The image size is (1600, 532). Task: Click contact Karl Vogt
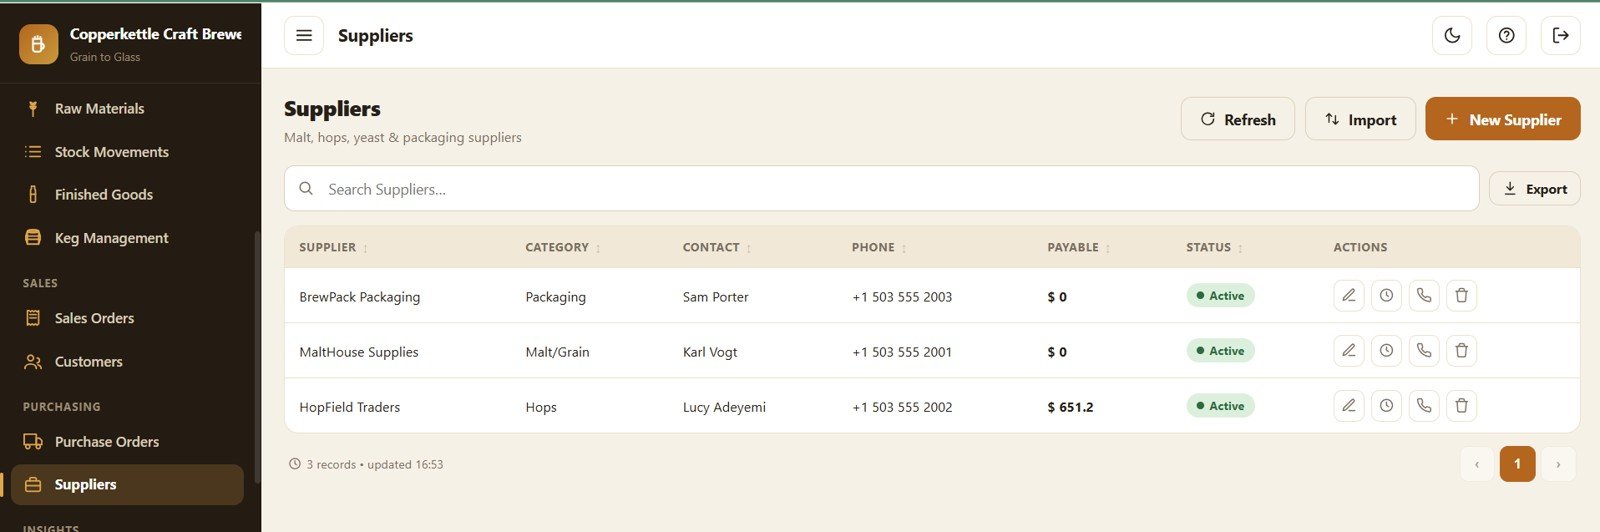point(710,352)
